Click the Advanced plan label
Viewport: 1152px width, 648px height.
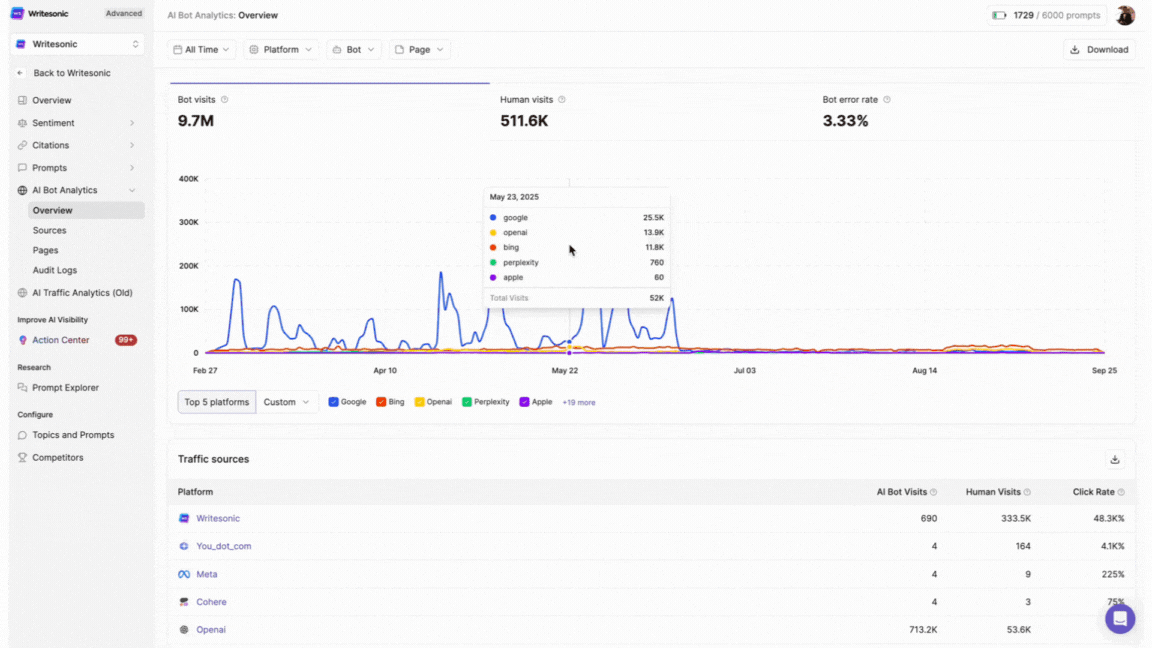pos(123,13)
